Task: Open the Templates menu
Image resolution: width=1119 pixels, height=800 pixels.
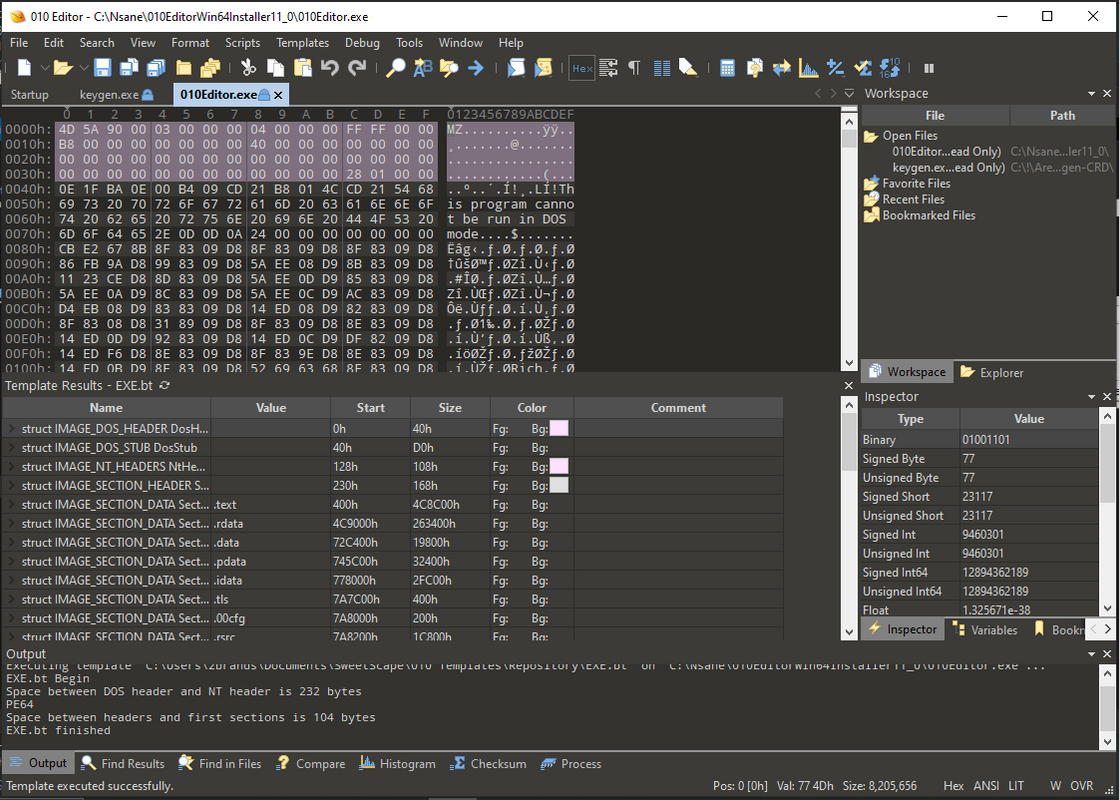Action: [x=302, y=43]
